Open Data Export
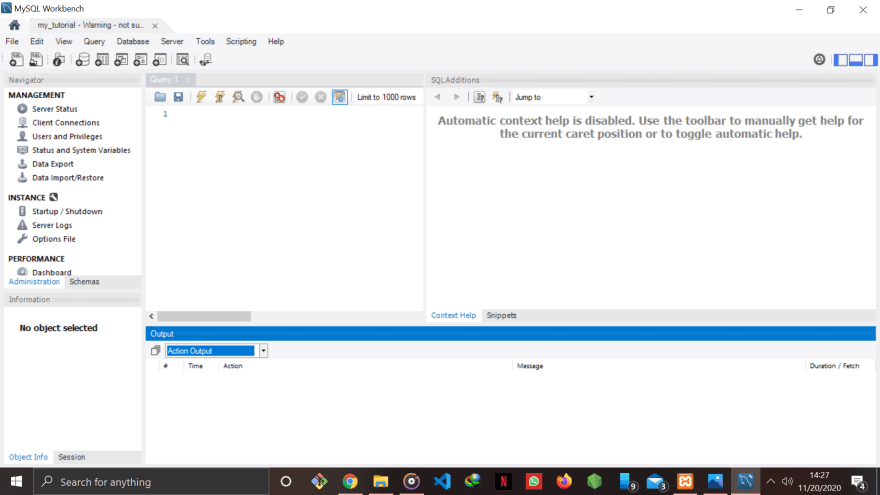880x495 pixels. [53, 164]
